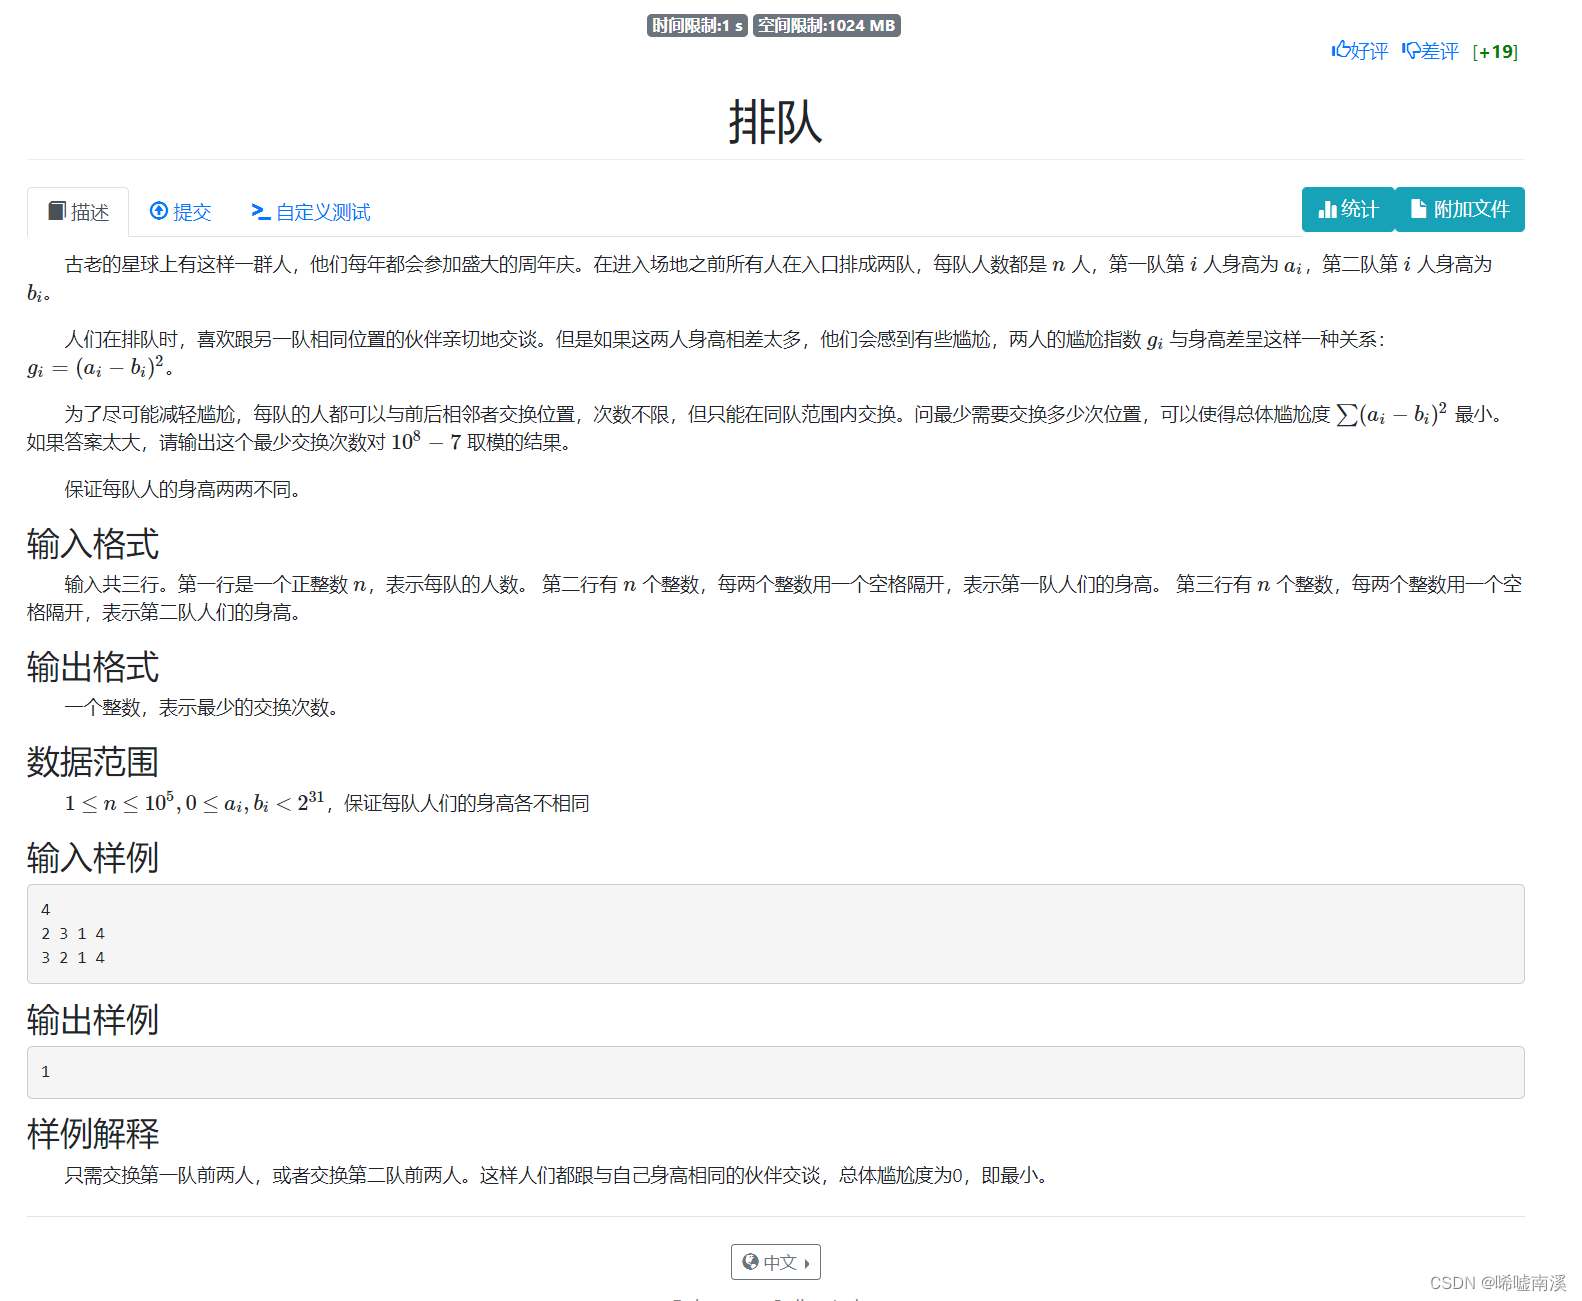Screen dimensions: 1582x1301
Task: Click the 输入格式 heading
Action: pyautogui.click(x=93, y=544)
